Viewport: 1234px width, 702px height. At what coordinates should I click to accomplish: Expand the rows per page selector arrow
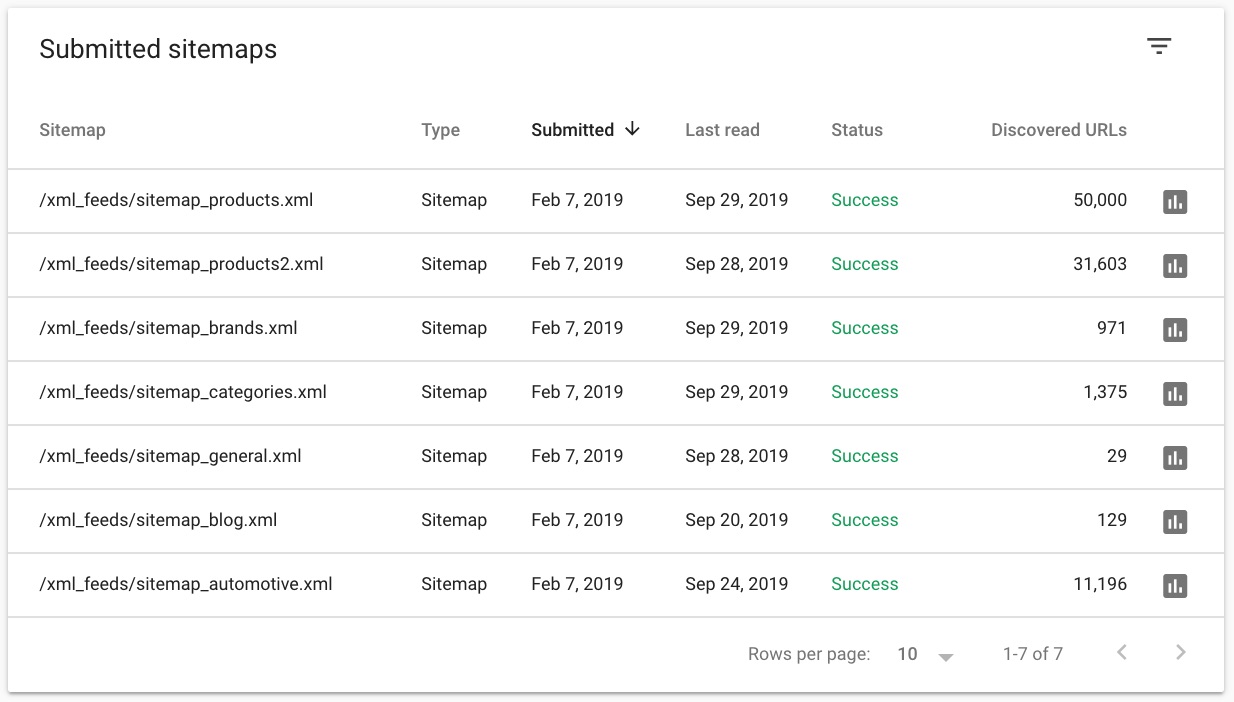point(943,656)
